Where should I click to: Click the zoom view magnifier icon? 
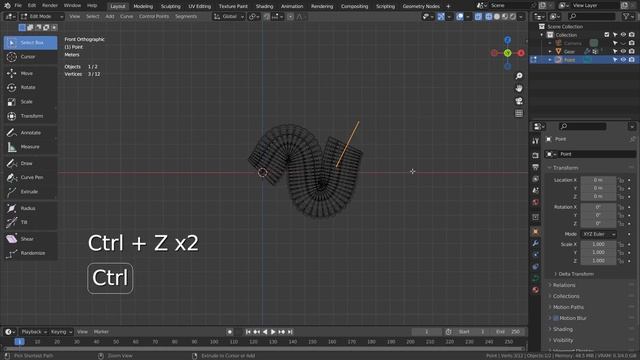tap(519, 76)
